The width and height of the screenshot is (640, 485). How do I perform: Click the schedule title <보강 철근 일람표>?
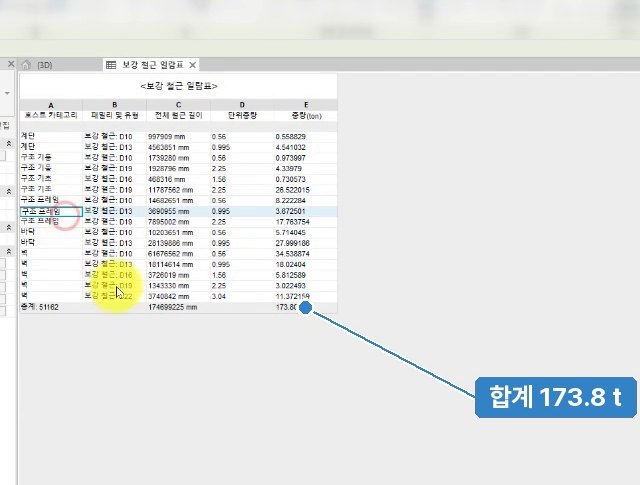[x=179, y=86]
